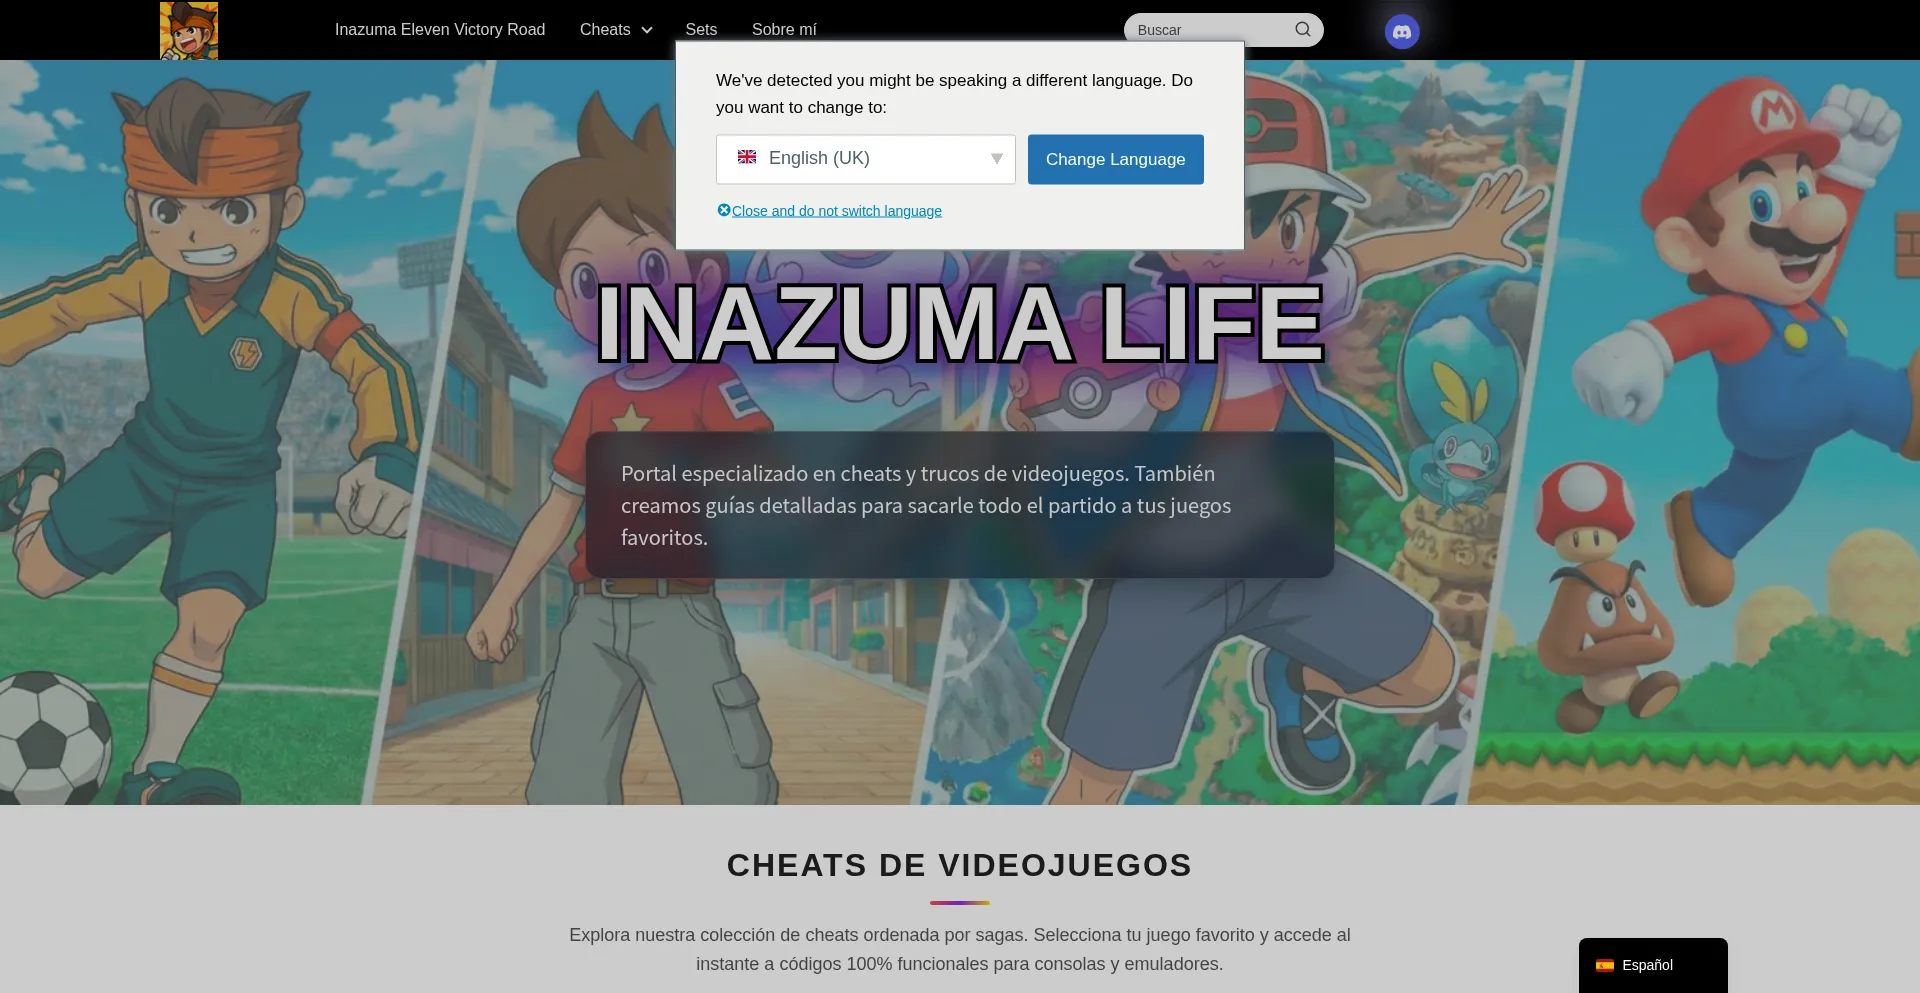
Task: Open Inazuma Eleven Victory Road menu
Action: tap(440, 29)
